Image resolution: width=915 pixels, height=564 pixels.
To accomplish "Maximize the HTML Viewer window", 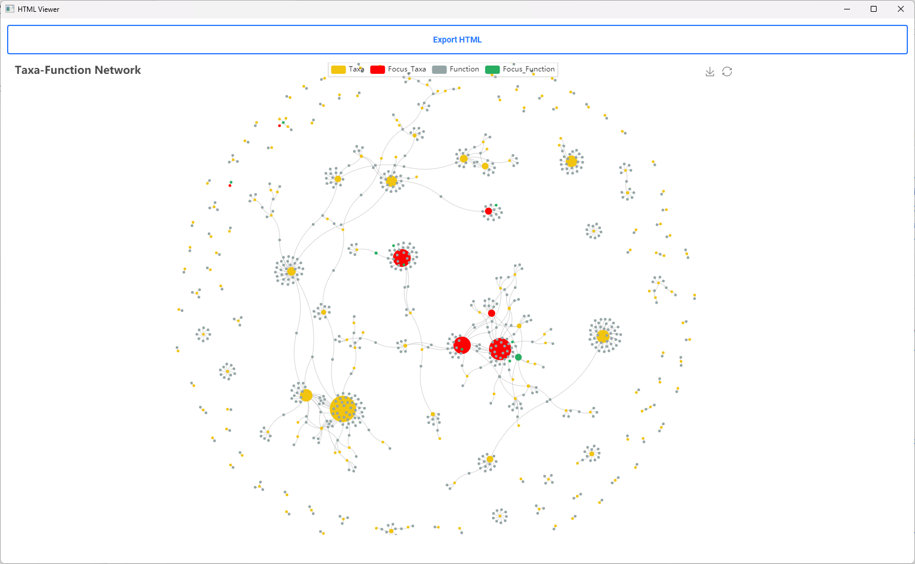I will [874, 9].
